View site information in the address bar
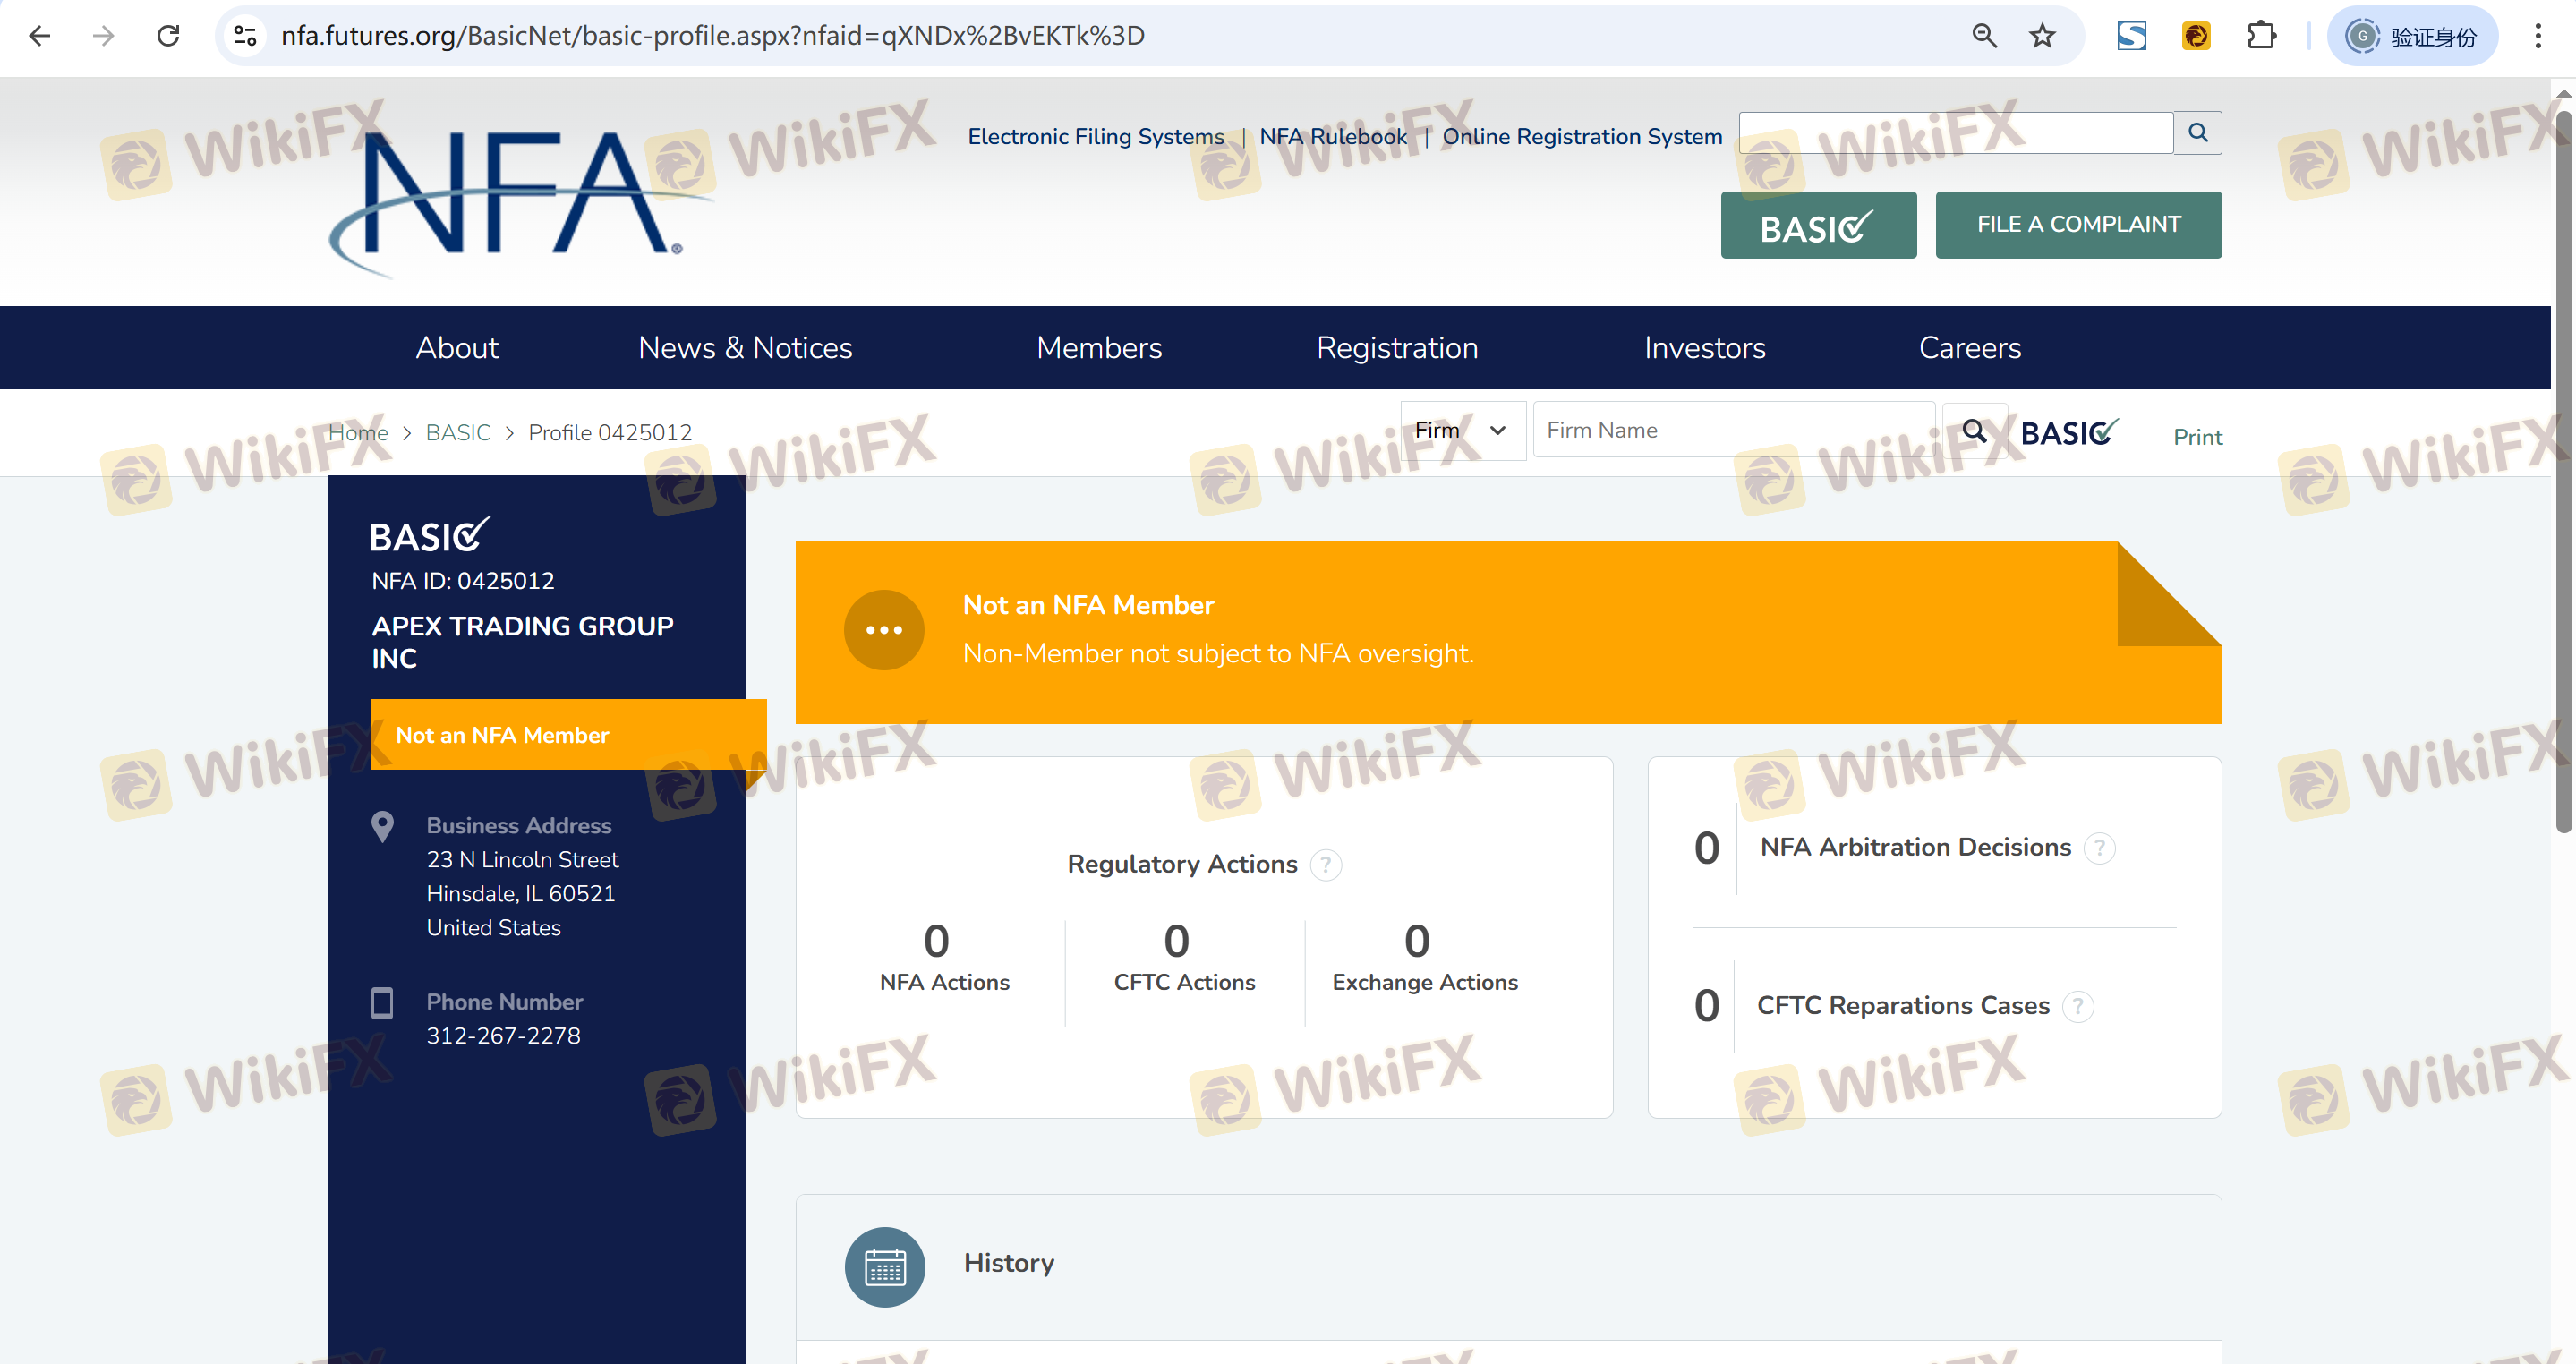This screenshot has width=2576, height=1364. (245, 36)
